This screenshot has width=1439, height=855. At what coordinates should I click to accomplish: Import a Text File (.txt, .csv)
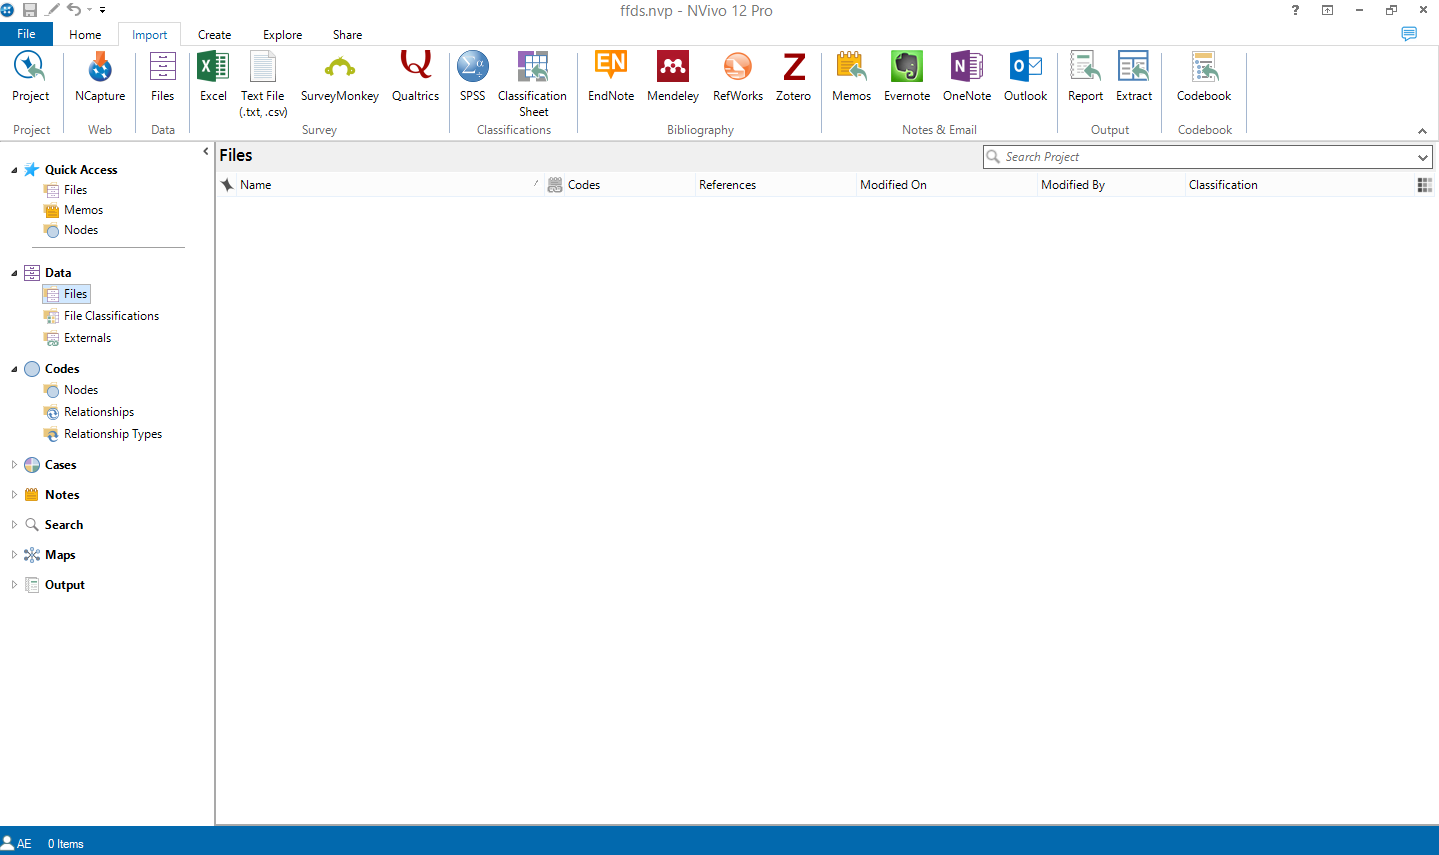[x=263, y=84]
